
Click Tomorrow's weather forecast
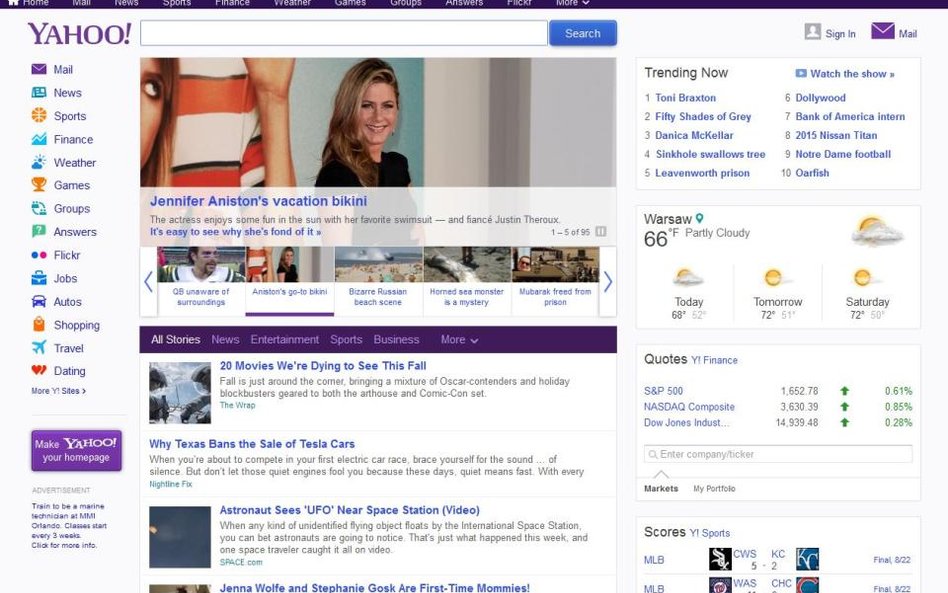click(x=778, y=293)
